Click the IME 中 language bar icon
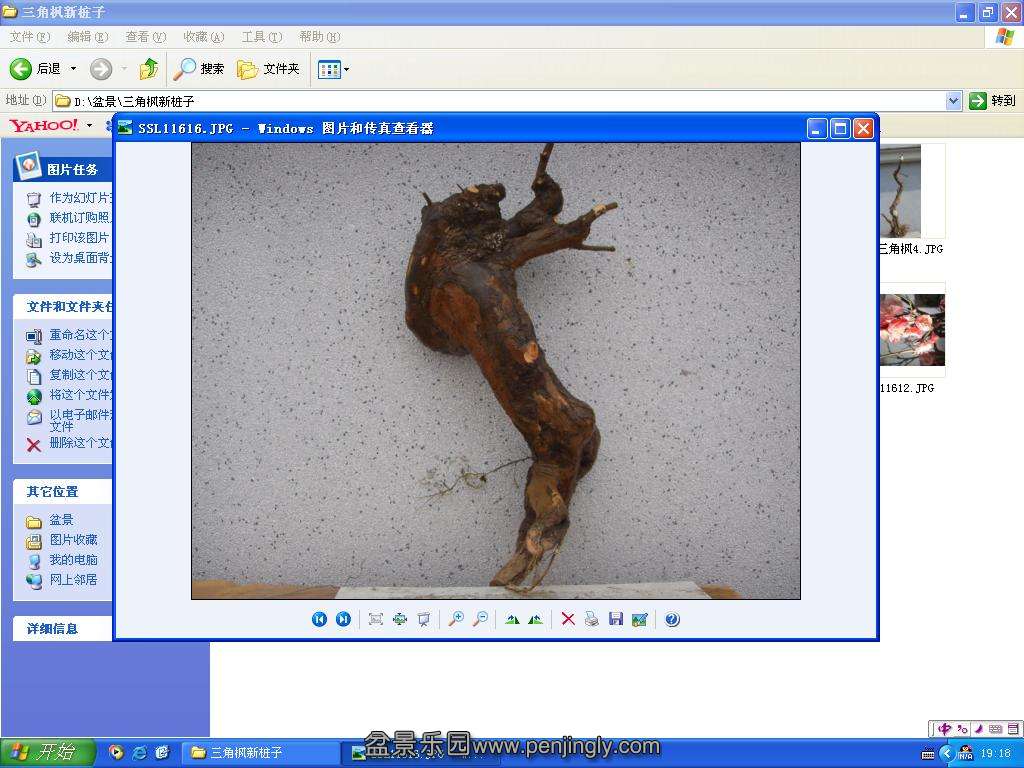This screenshot has height=768, width=1024. pyautogui.click(x=944, y=729)
